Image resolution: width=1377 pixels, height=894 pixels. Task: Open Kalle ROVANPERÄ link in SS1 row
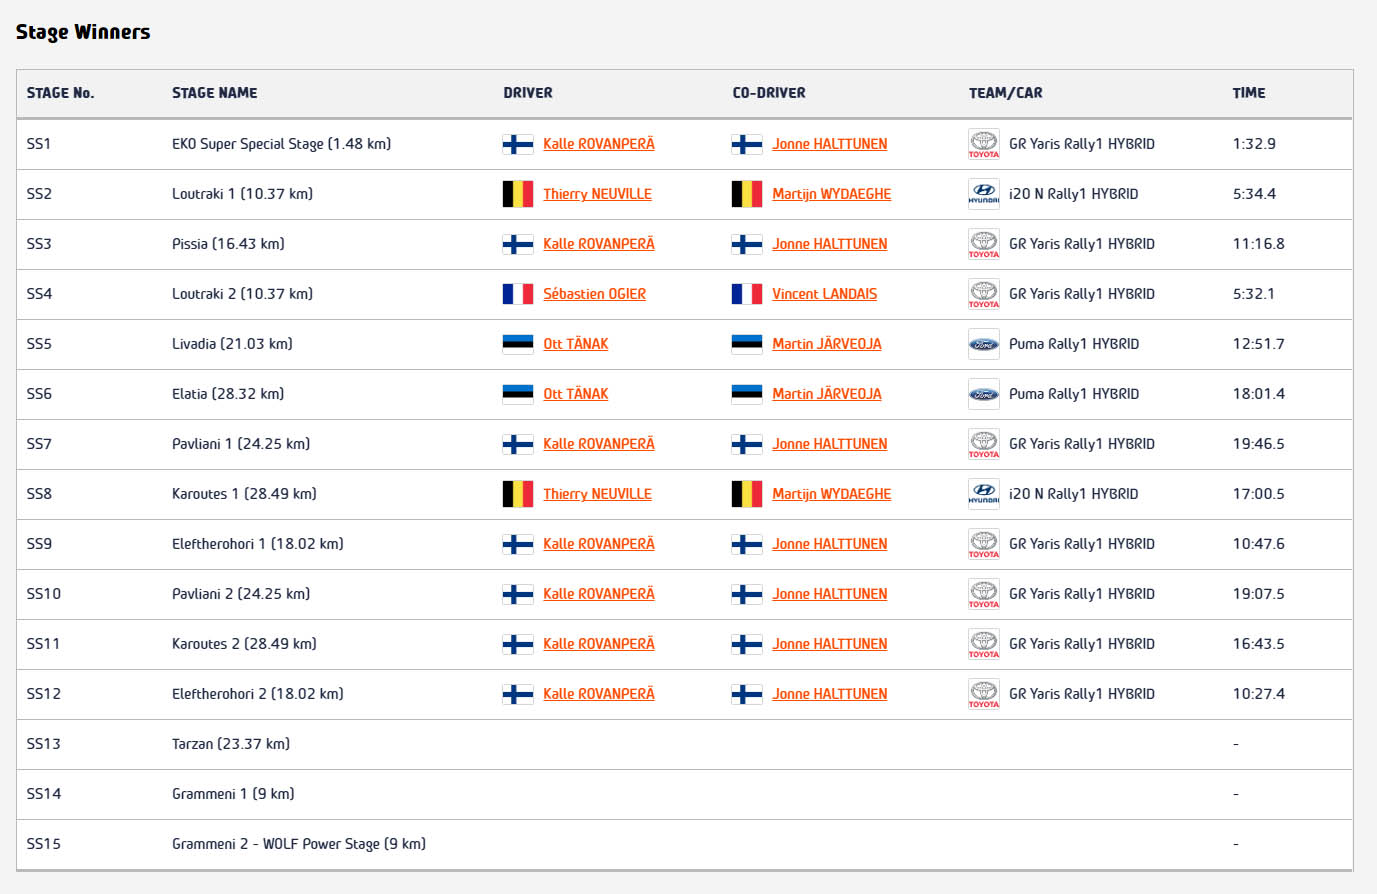click(599, 144)
